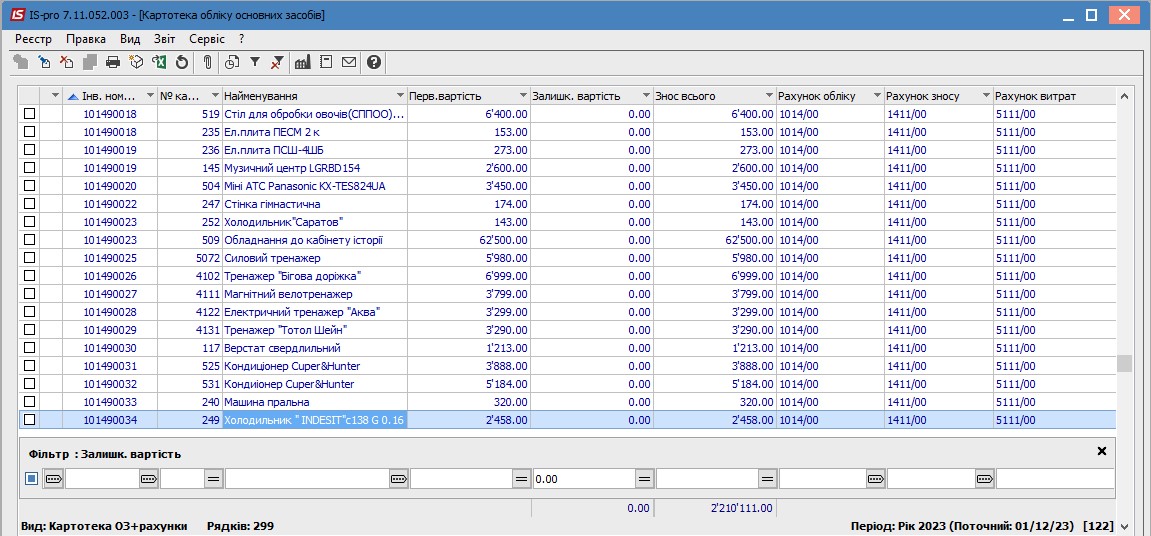The image size is (1151, 536).
Task: Click the factory building toolbar icon
Action: (302, 62)
